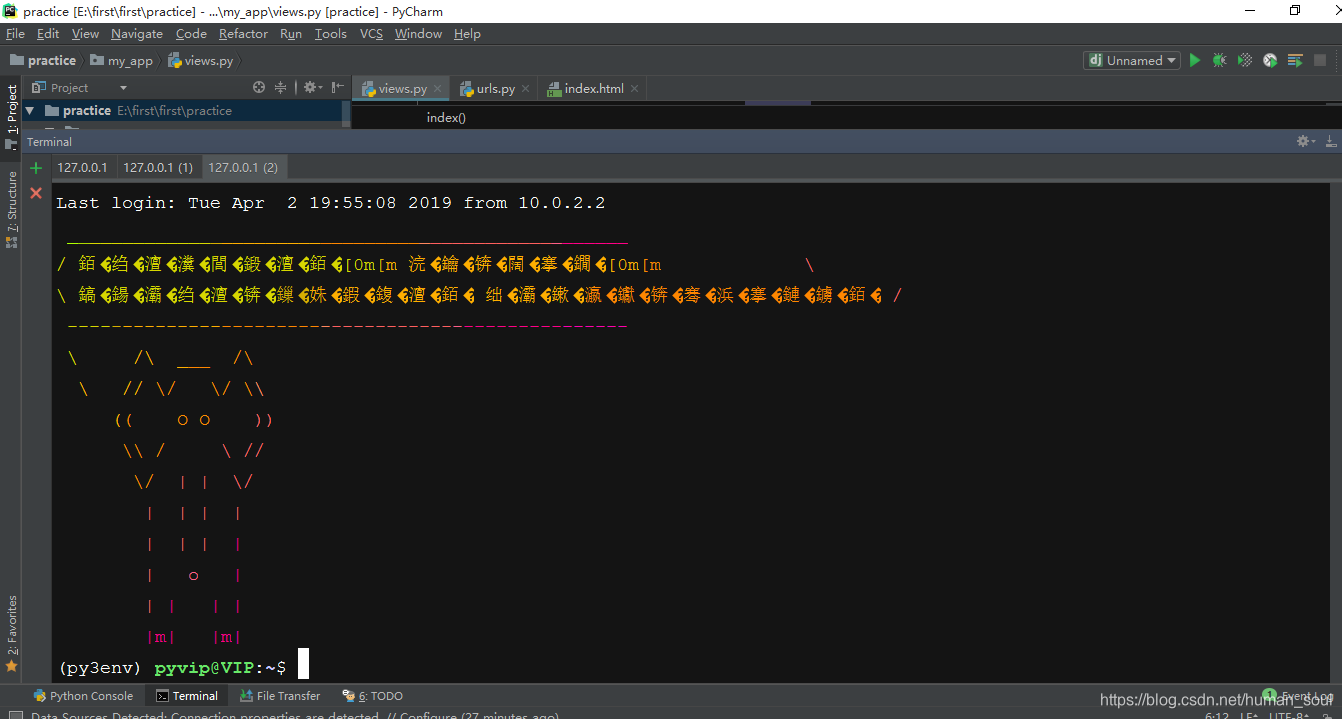Click the tool window quick-access icon in status bar
The height and width of the screenshot is (719, 1342).
point(15,715)
